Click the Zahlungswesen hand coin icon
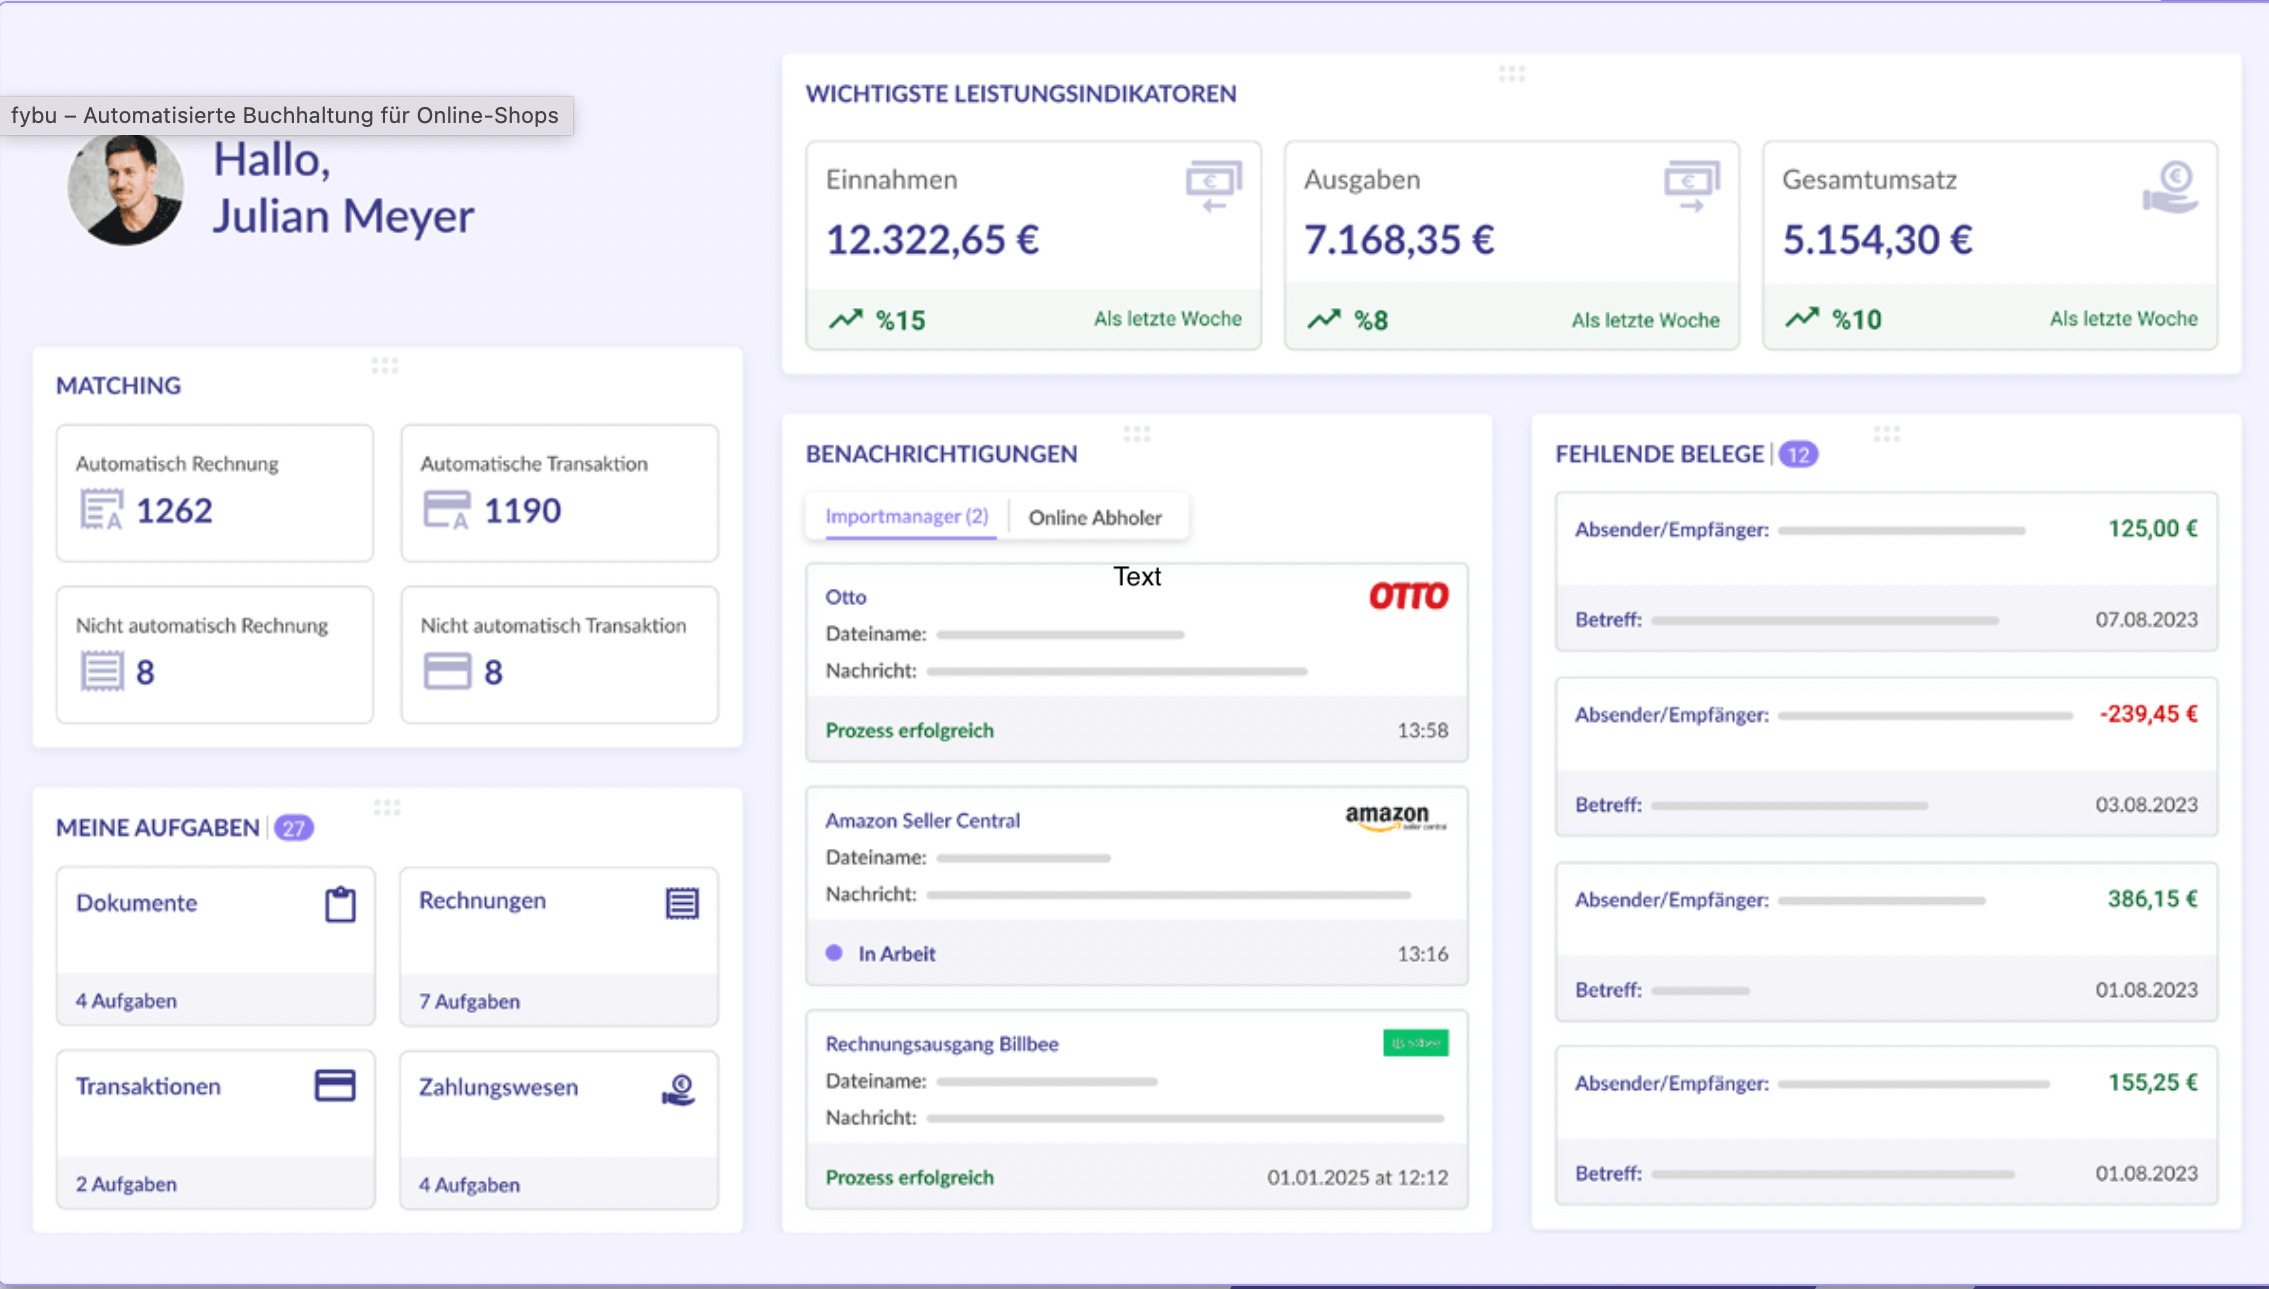Screen dimensions: 2269x1289 point(679,1089)
